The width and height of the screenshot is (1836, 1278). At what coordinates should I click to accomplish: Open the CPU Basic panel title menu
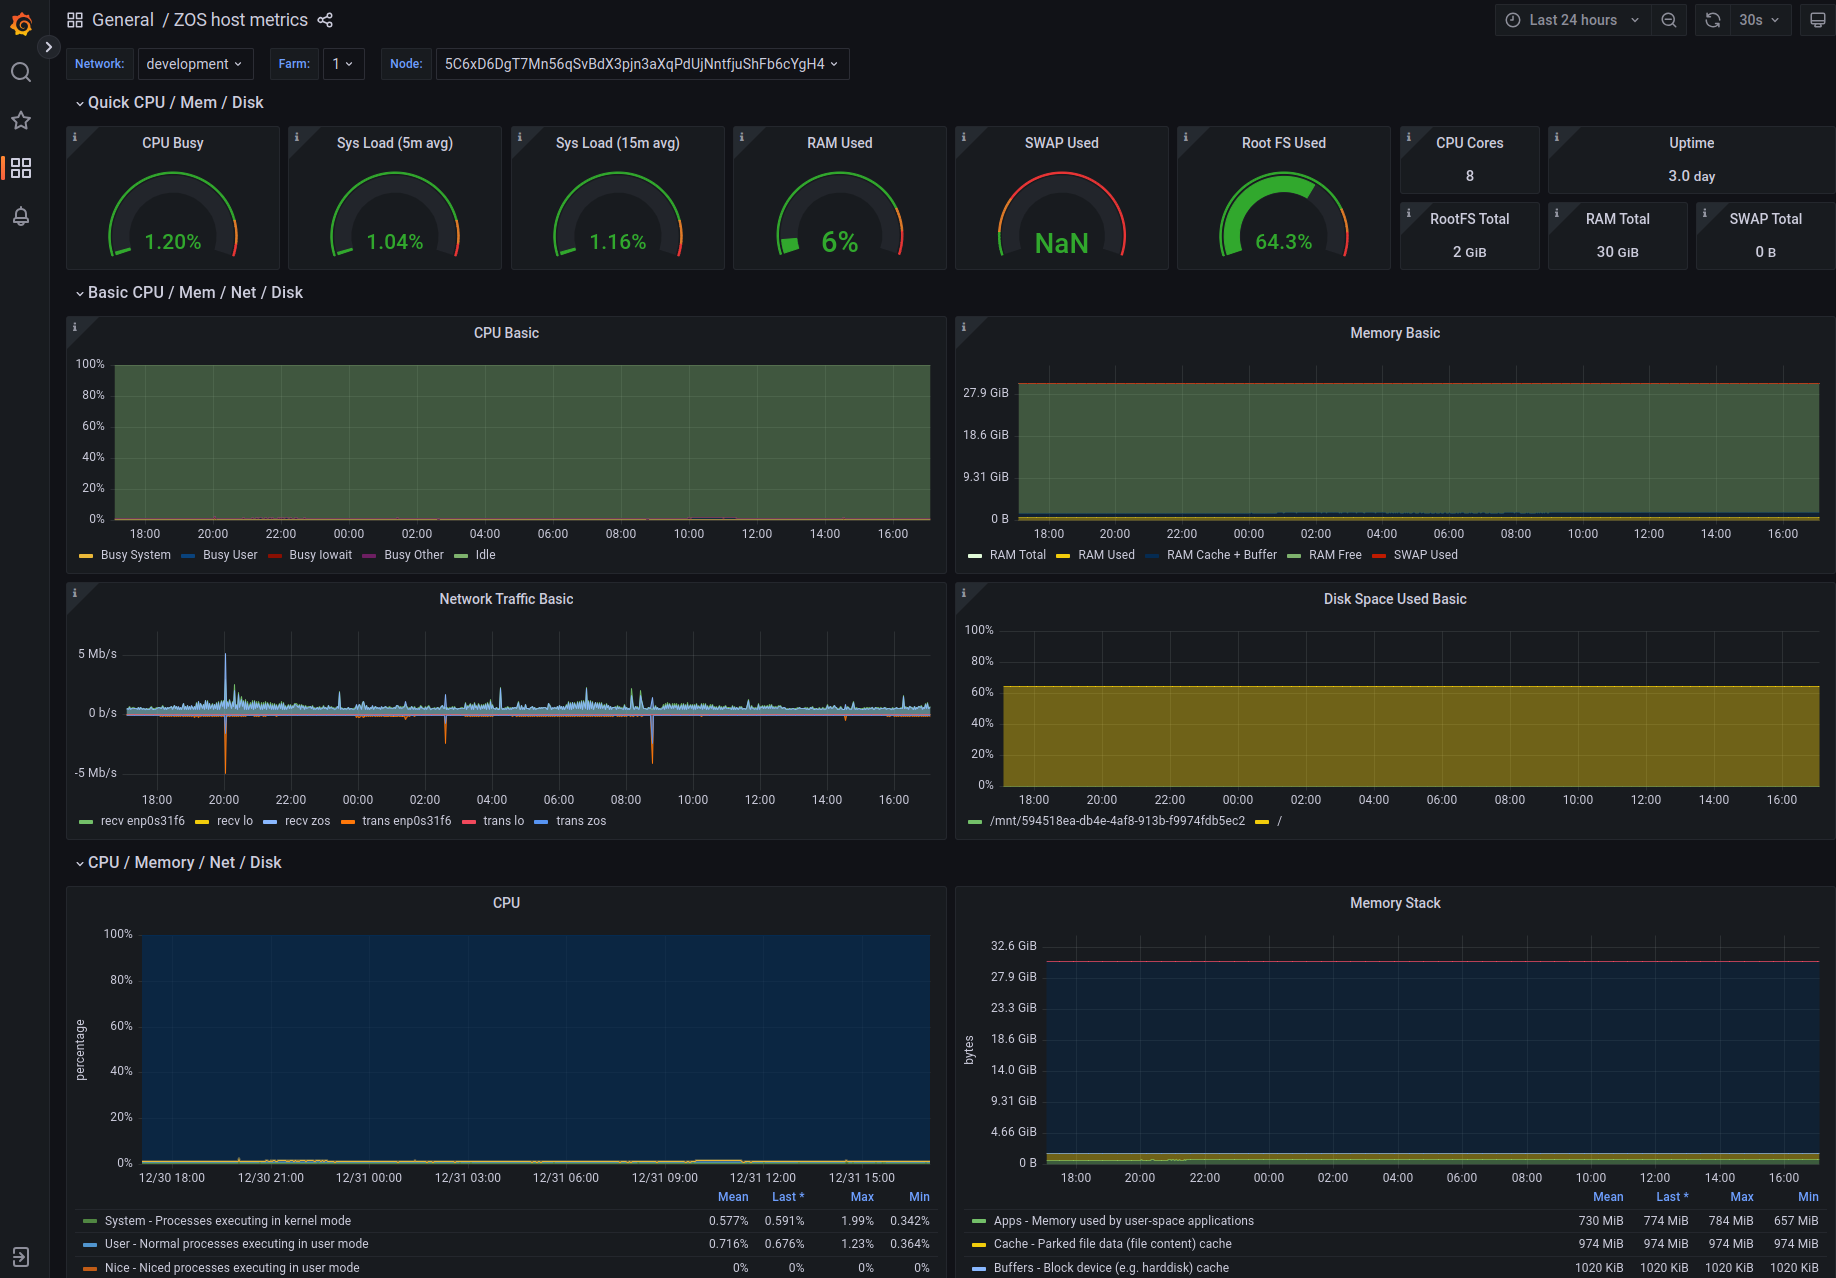point(506,333)
